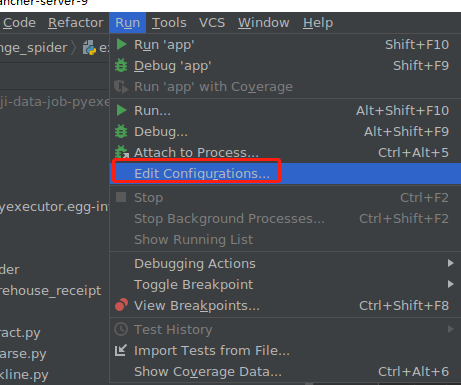Image resolution: width=461 pixels, height=385 pixels.
Task: Click the play icon beside Run...
Action: pos(121,110)
